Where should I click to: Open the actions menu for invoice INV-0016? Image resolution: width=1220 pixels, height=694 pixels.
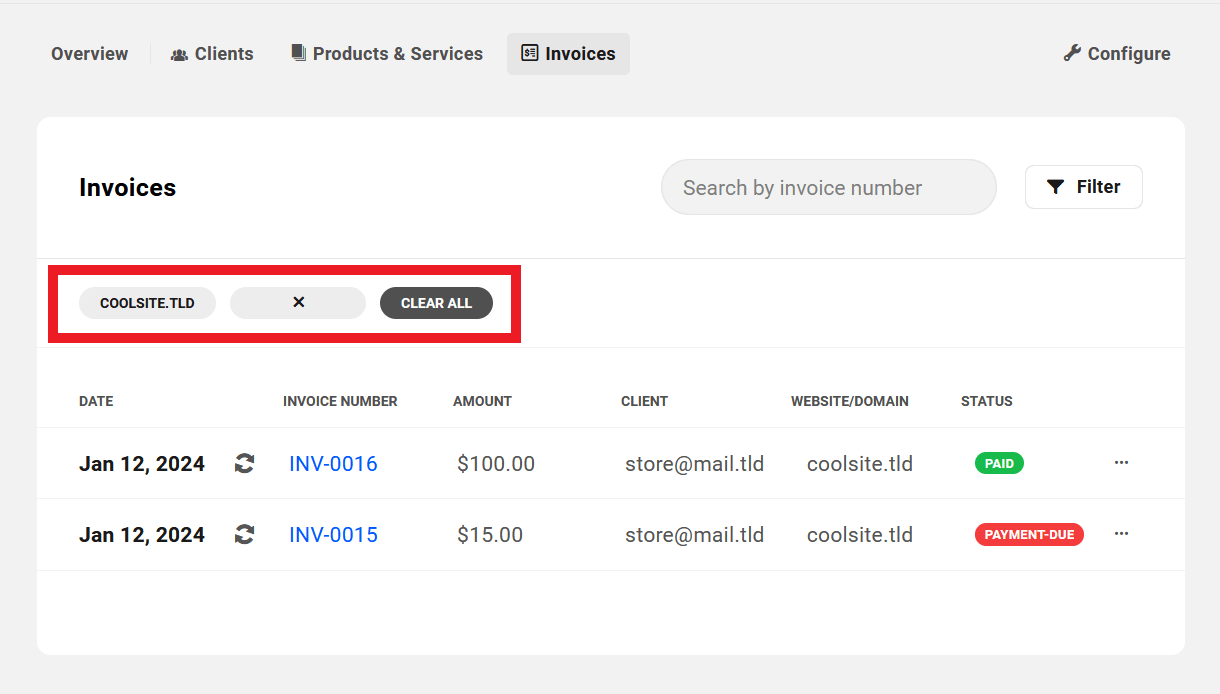point(1121,462)
